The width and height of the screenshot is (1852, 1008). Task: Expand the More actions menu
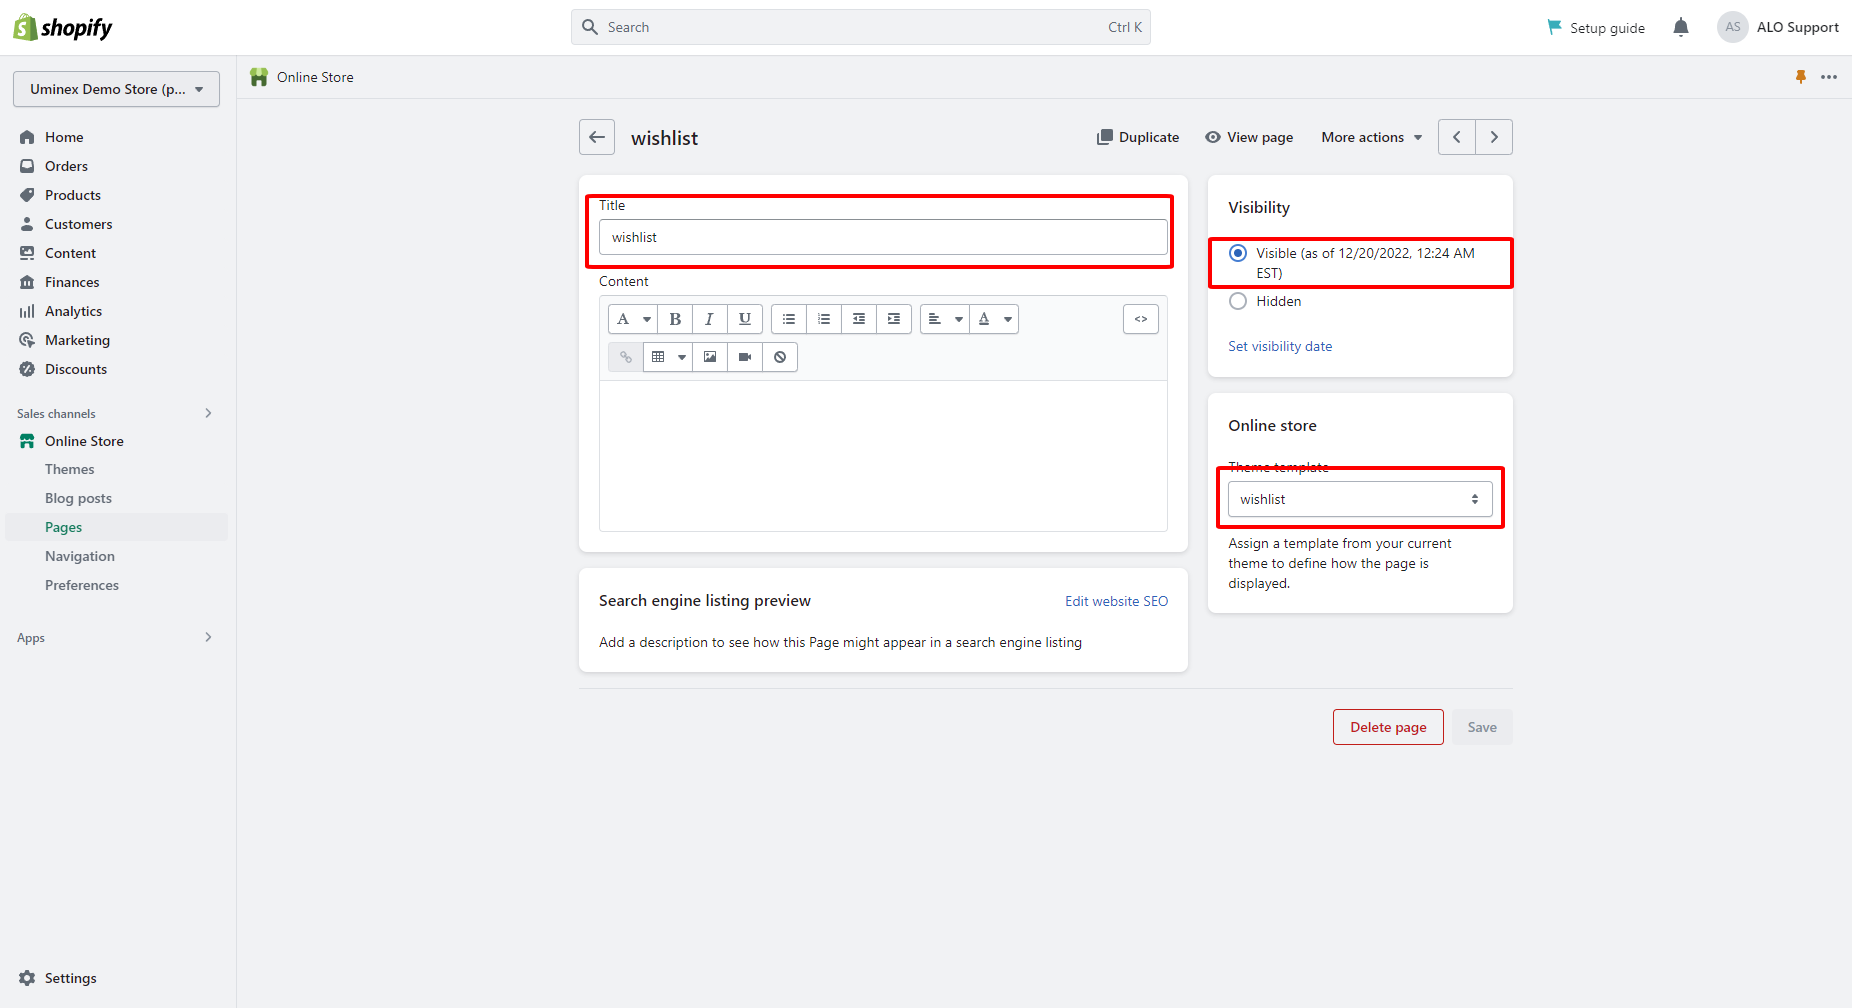[x=1371, y=137]
